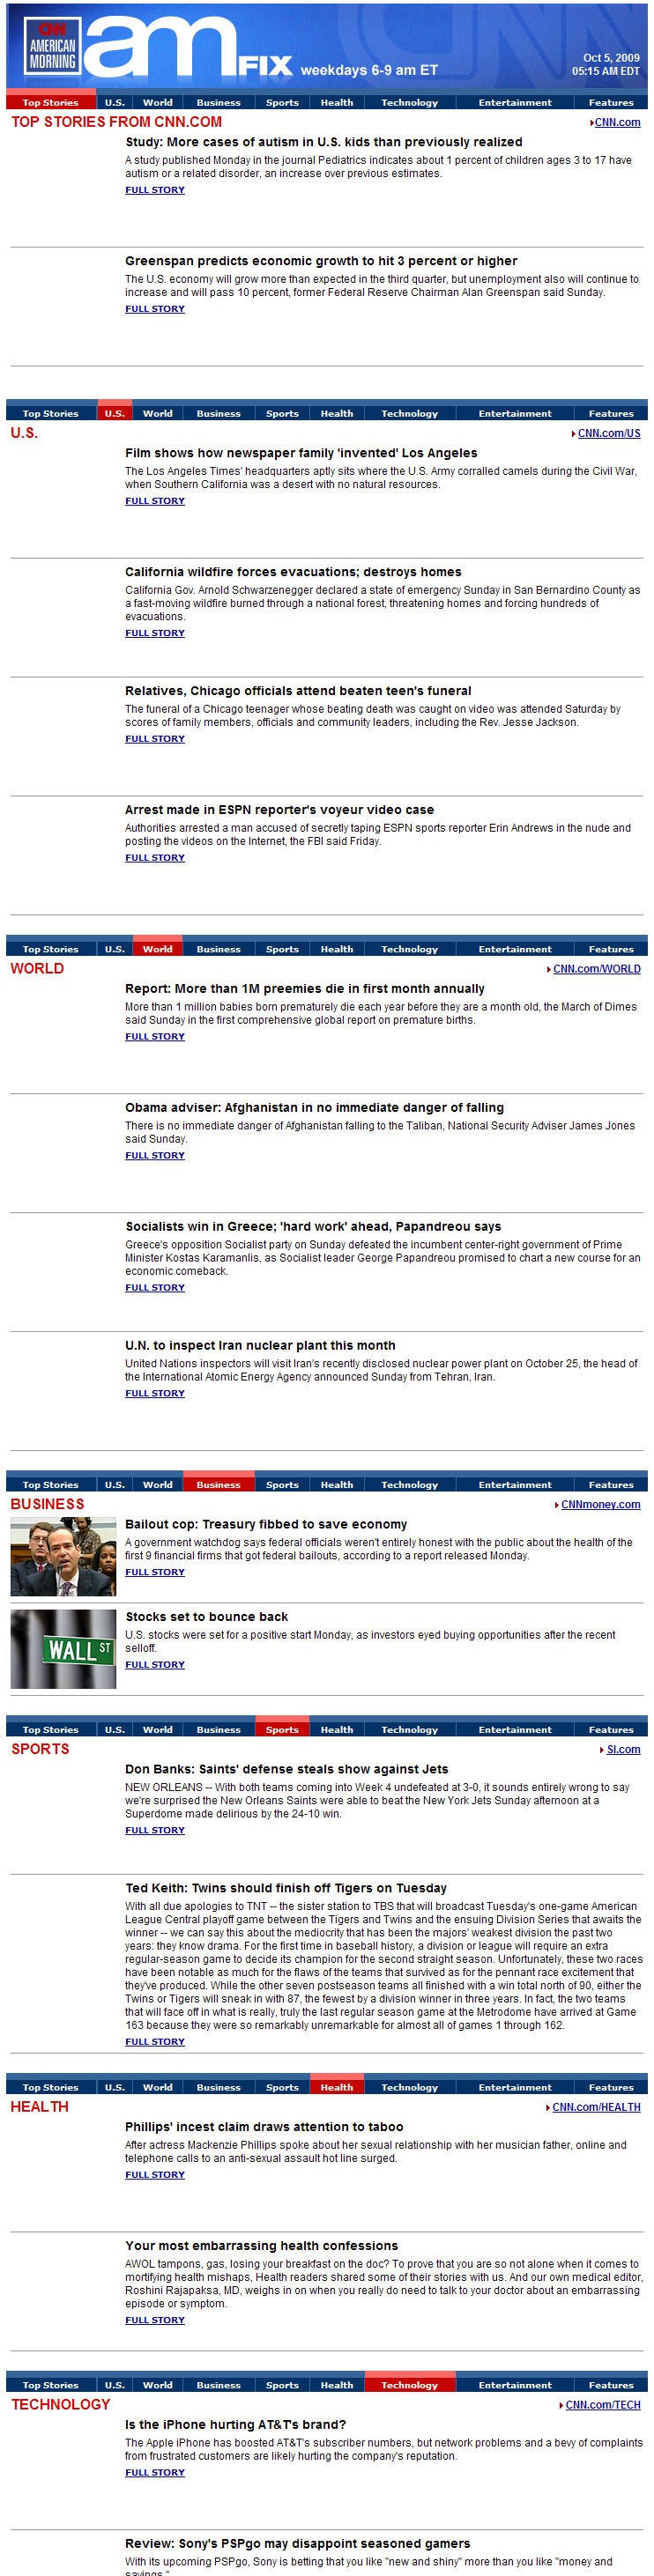Click the date text 'Oct 5, 2009' in the header
654x2576 pixels.
[x=611, y=58]
